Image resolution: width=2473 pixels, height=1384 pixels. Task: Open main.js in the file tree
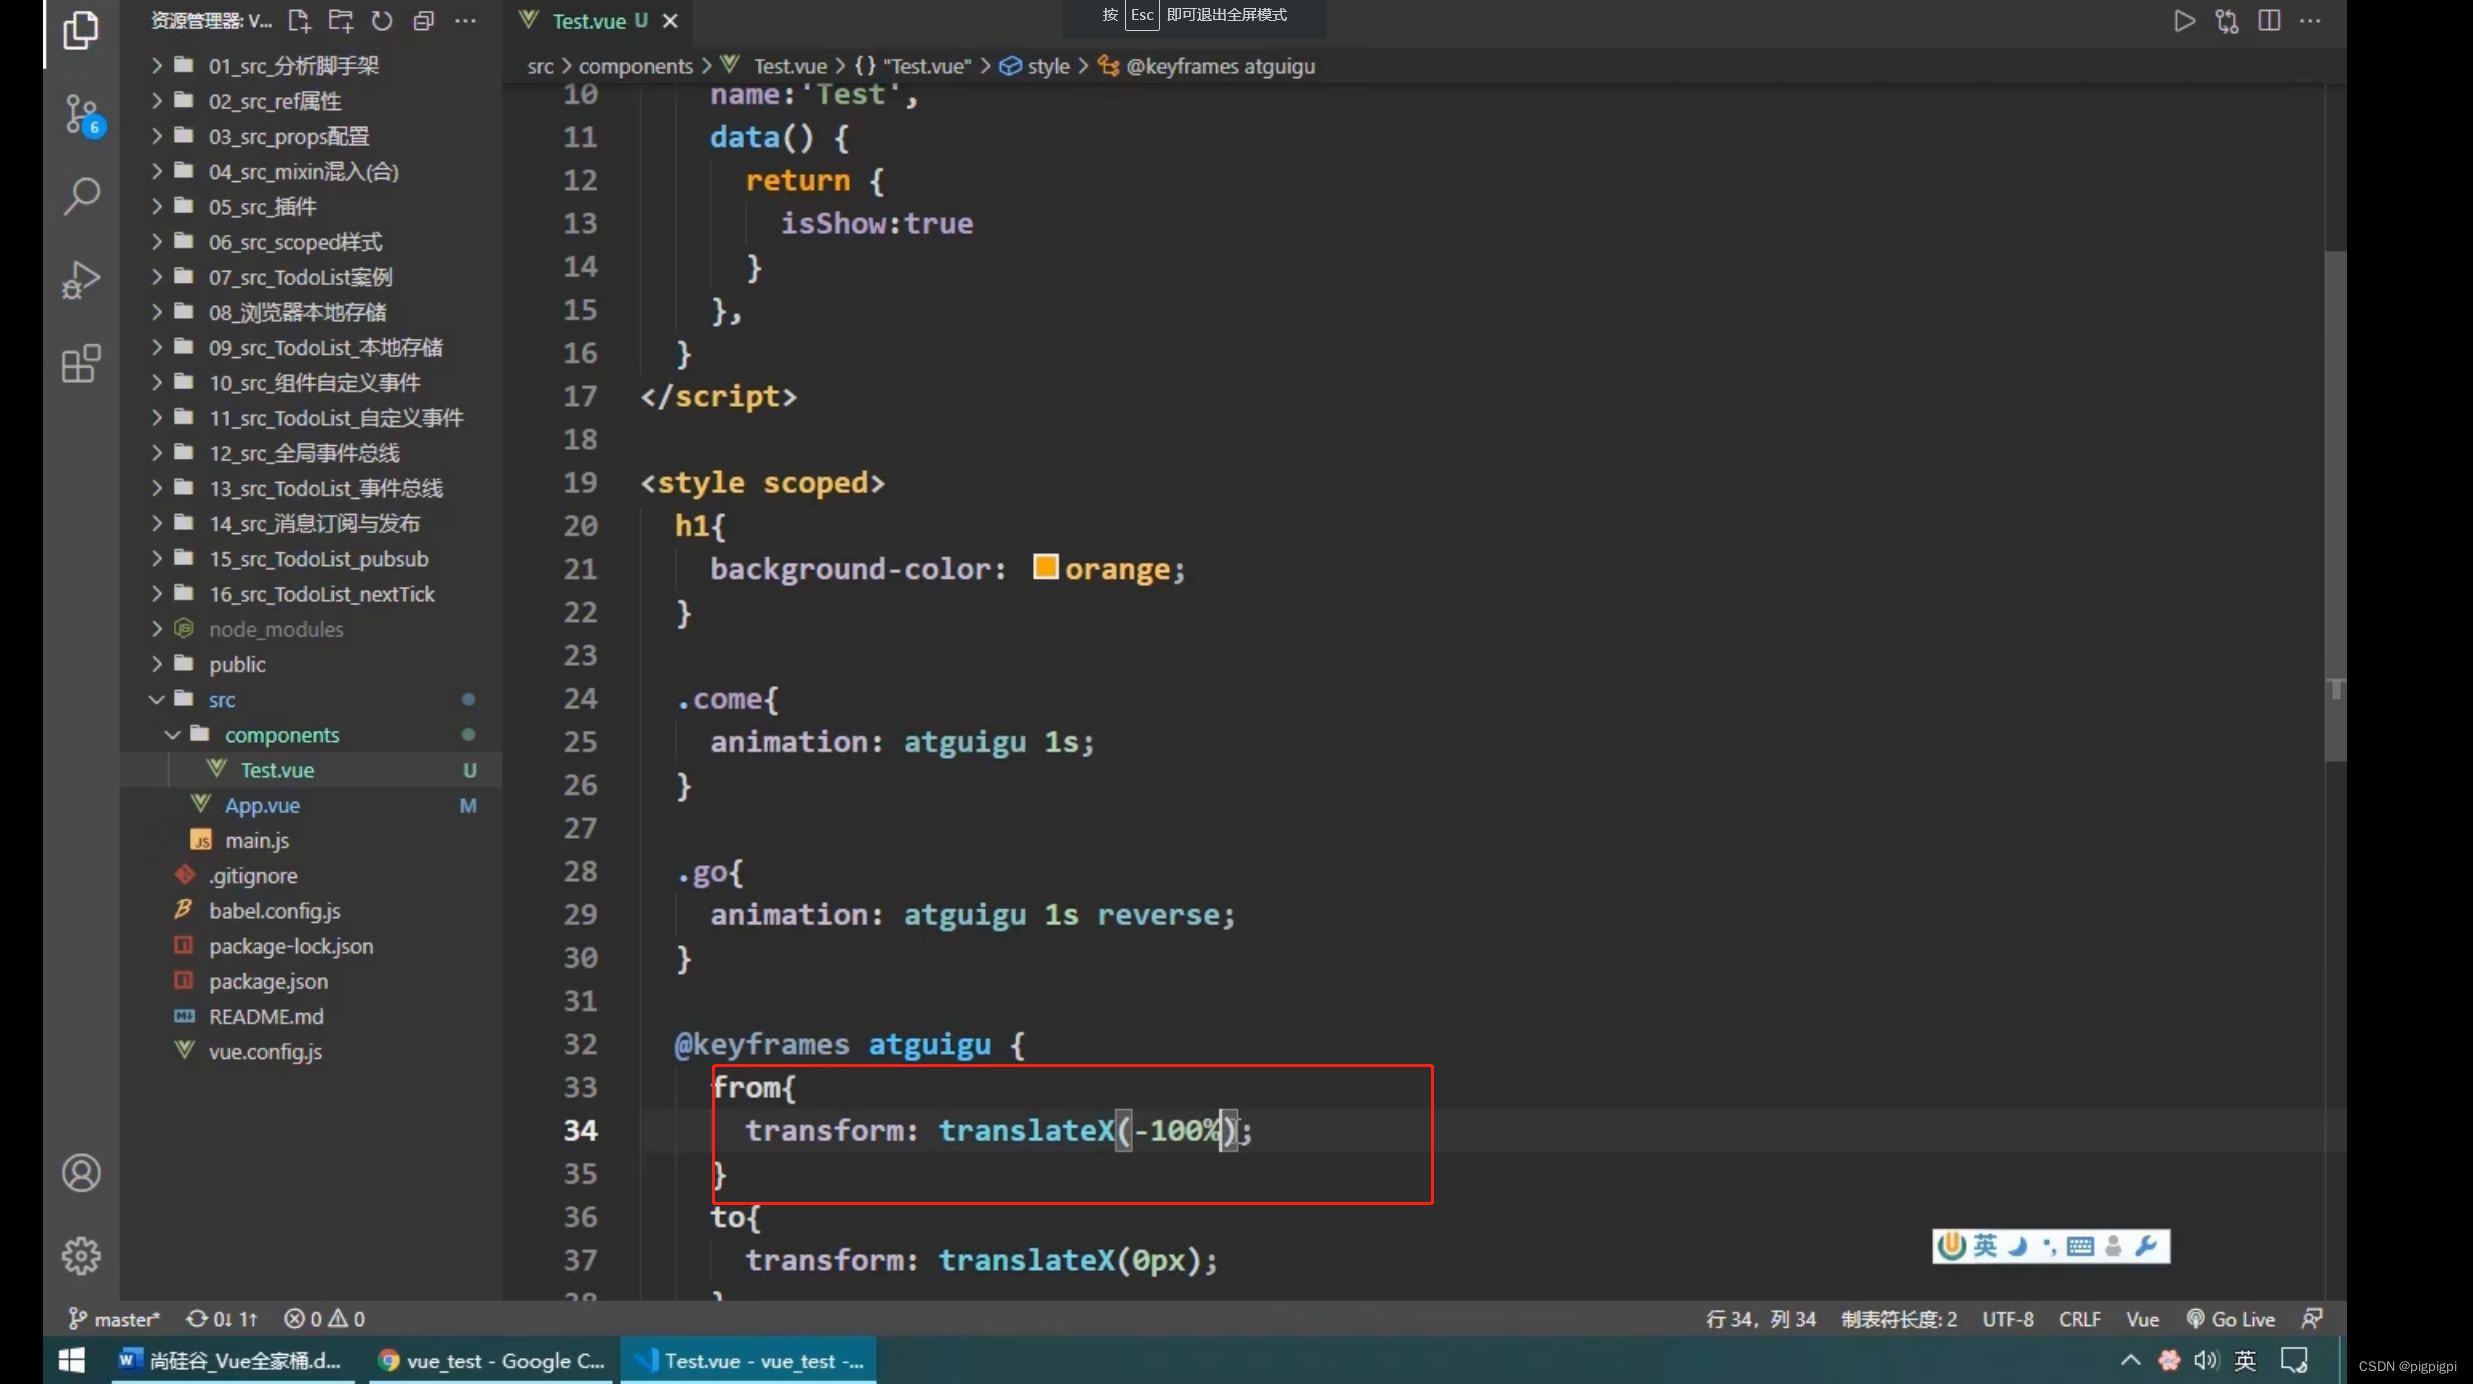(310, 840)
